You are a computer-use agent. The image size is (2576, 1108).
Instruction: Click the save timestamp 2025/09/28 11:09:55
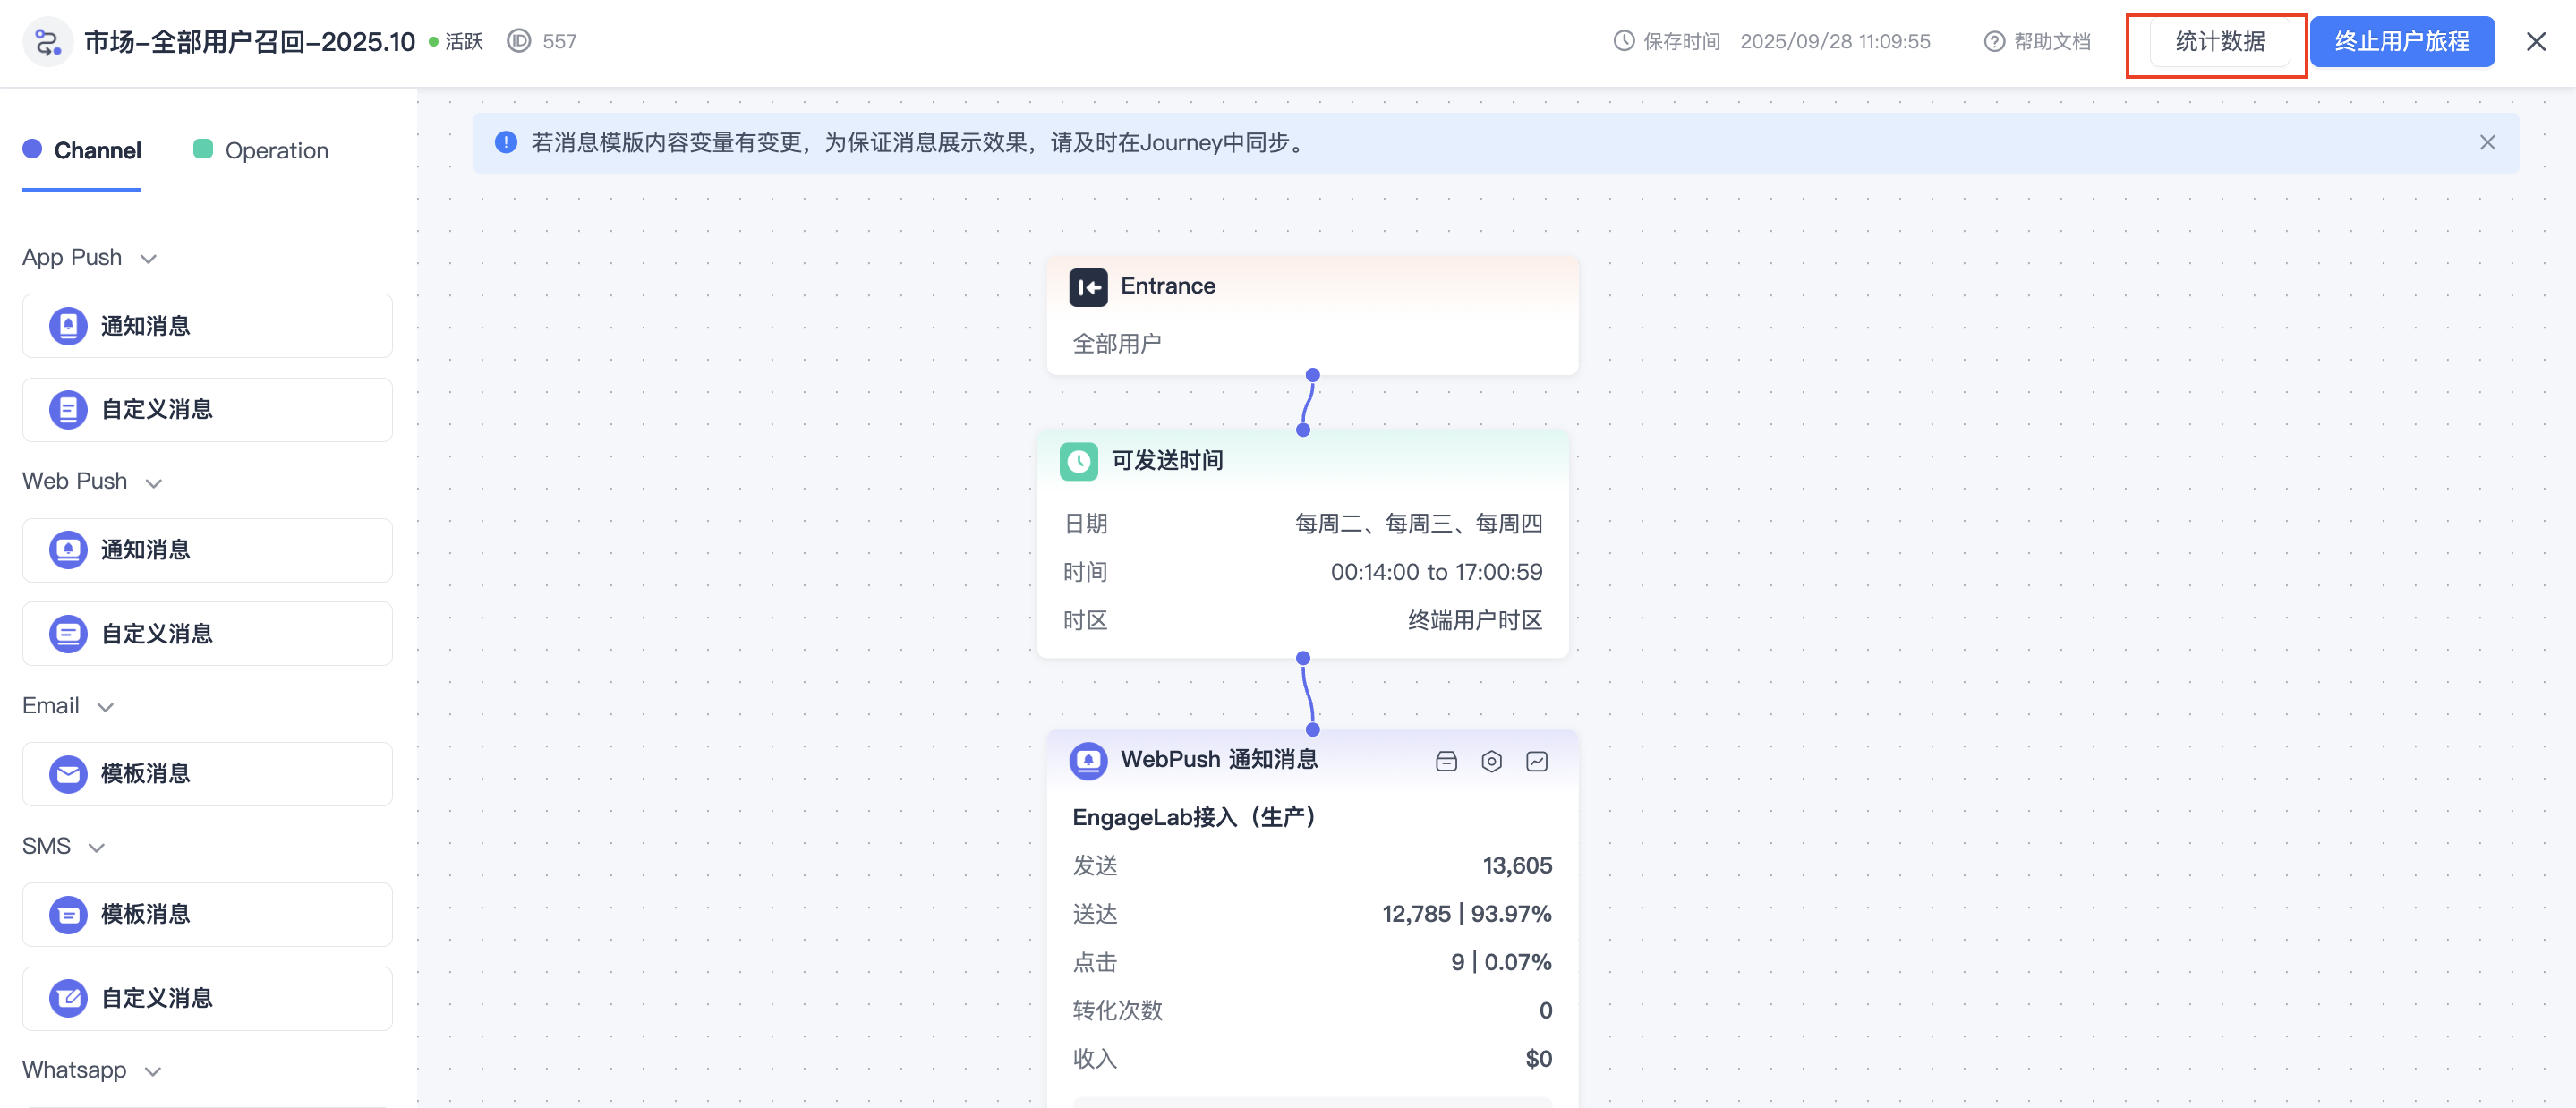pyautogui.click(x=1835, y=41)
